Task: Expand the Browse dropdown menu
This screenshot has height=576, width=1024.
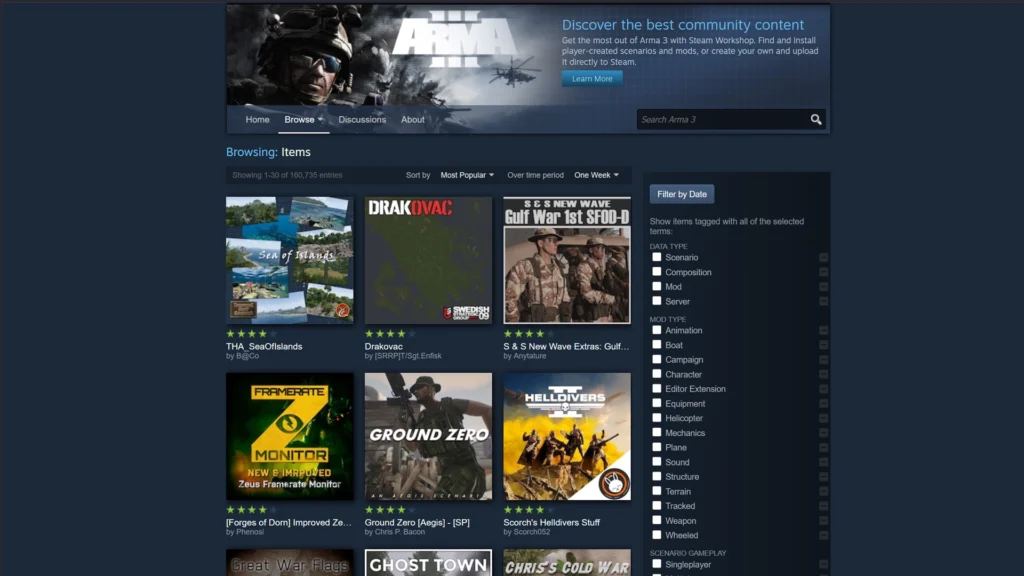Action: pos(304,120)
